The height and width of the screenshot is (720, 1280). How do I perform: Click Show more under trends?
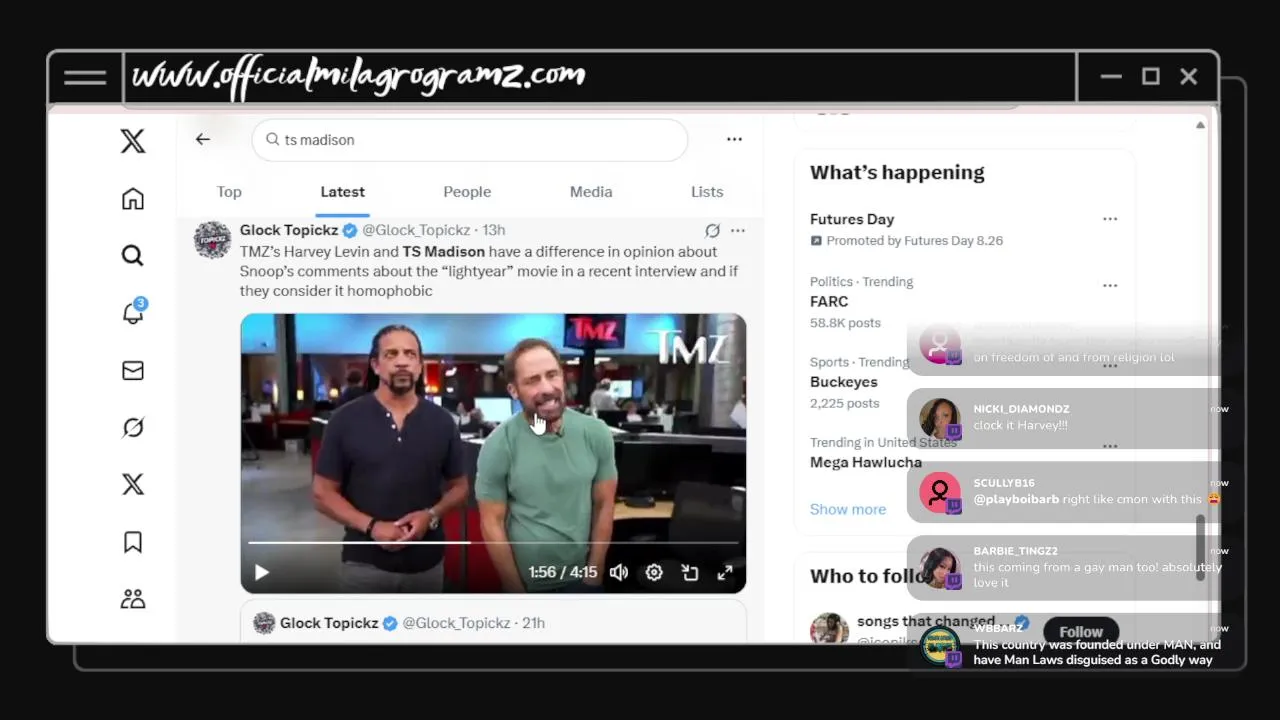(848, 509)
